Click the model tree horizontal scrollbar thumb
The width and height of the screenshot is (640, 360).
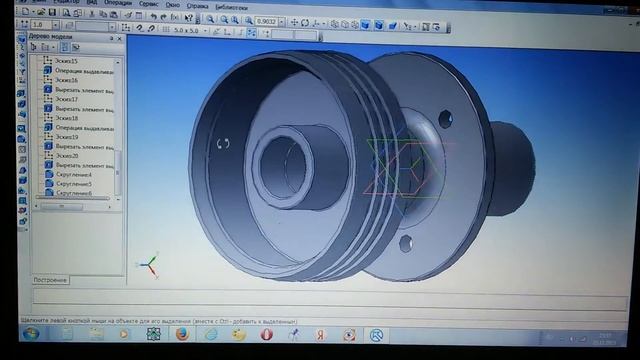[x=62, y=207]
